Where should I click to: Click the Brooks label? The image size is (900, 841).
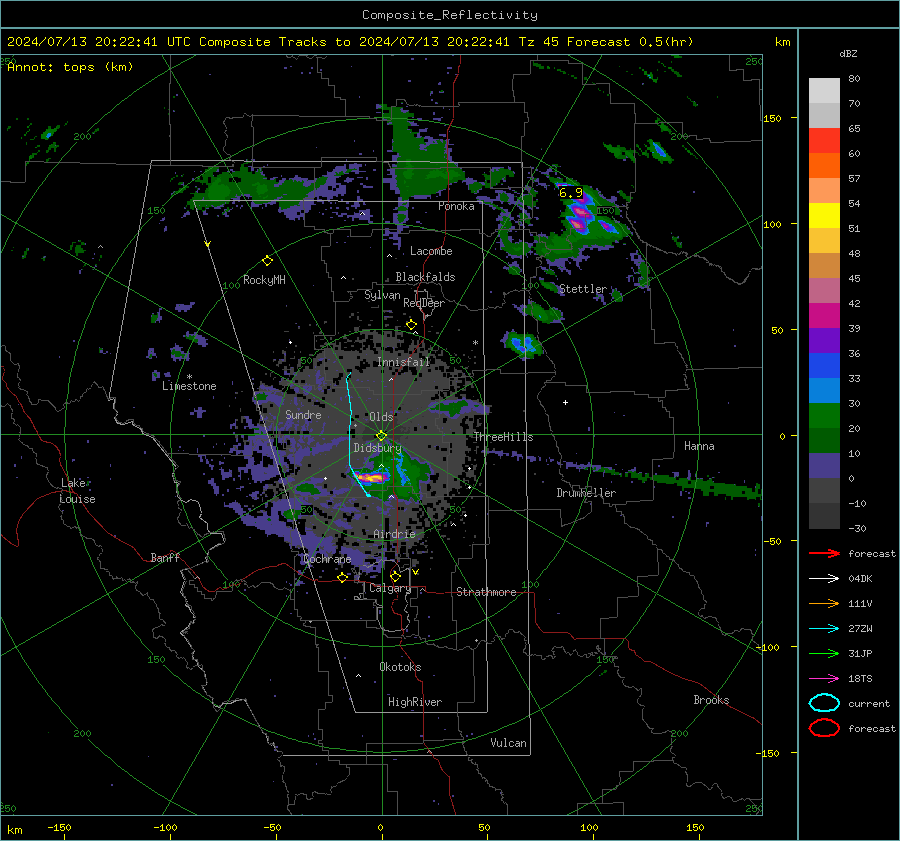pyautogui.click(x=711, y=700)
